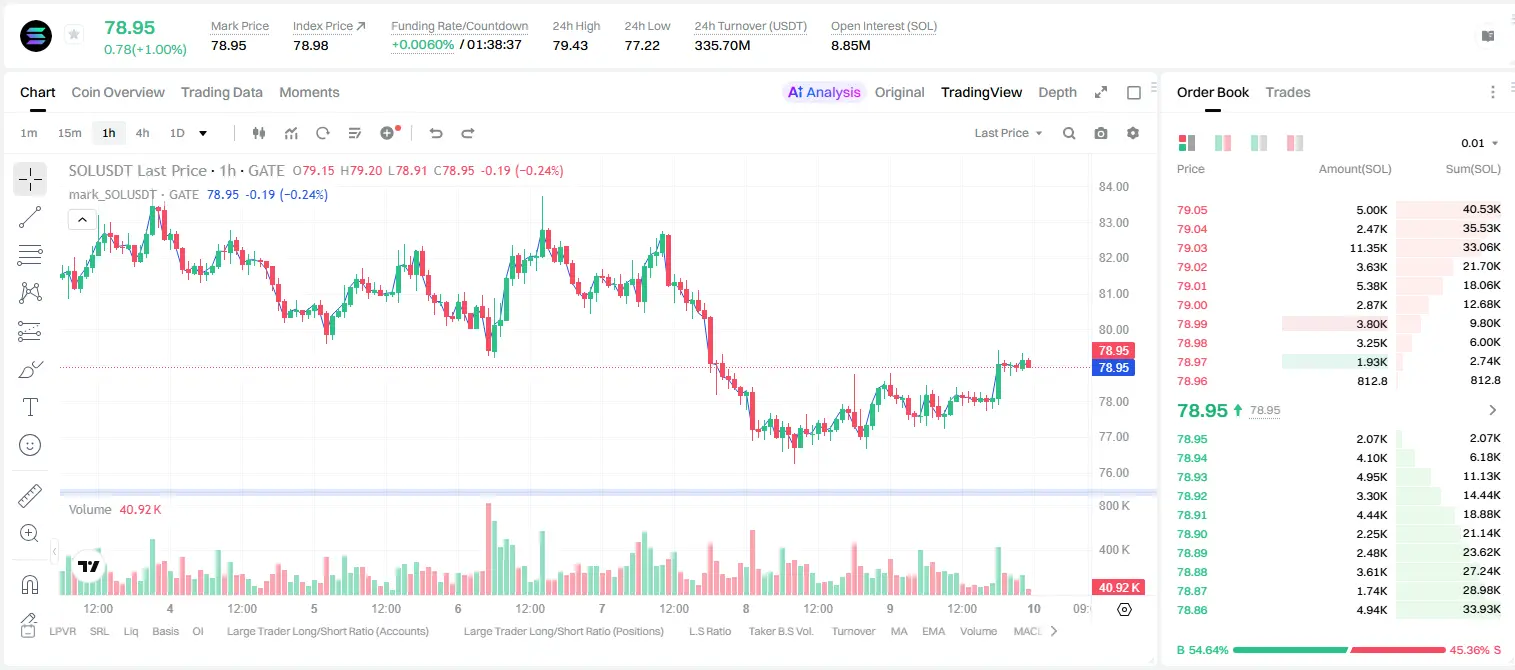1515x670 pixels.
Task: Undo the last chart action
Action: pos(435,133)
